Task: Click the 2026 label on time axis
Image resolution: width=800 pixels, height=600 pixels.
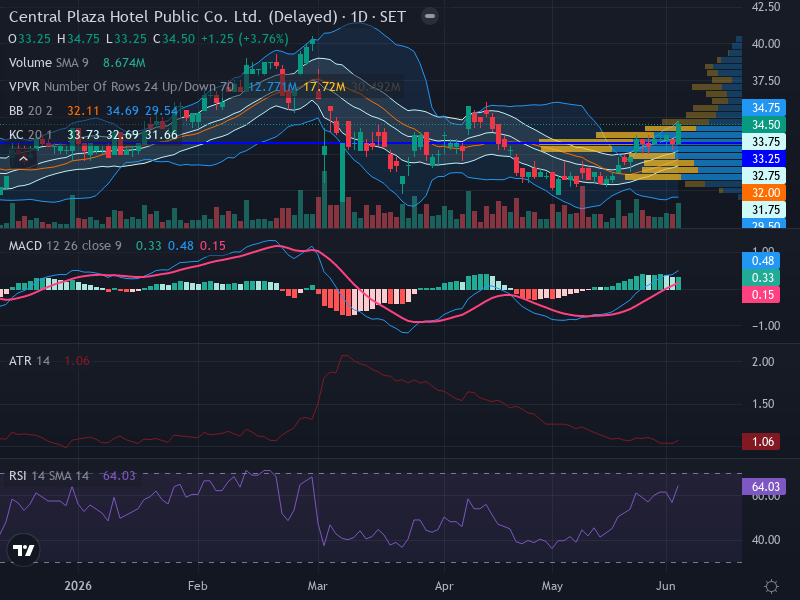Action: click(78, 586)
